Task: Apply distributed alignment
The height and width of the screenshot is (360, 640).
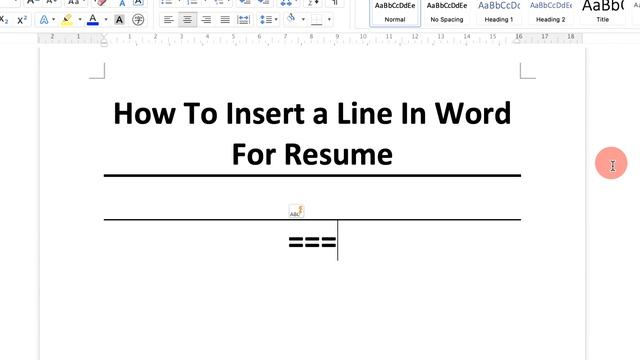Action: [243, 20]
